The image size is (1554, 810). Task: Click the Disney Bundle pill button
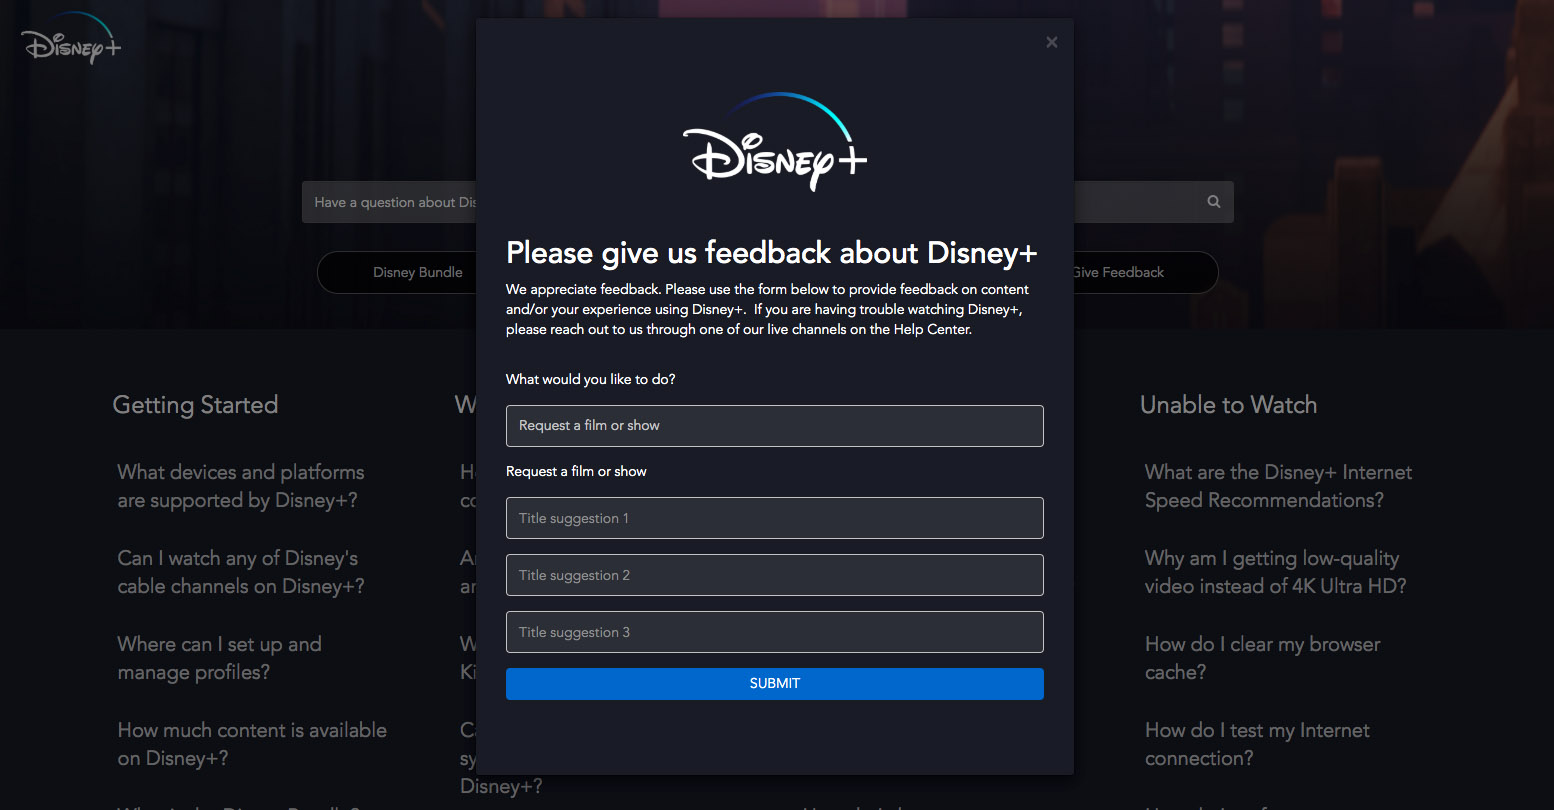coord(397,272)
